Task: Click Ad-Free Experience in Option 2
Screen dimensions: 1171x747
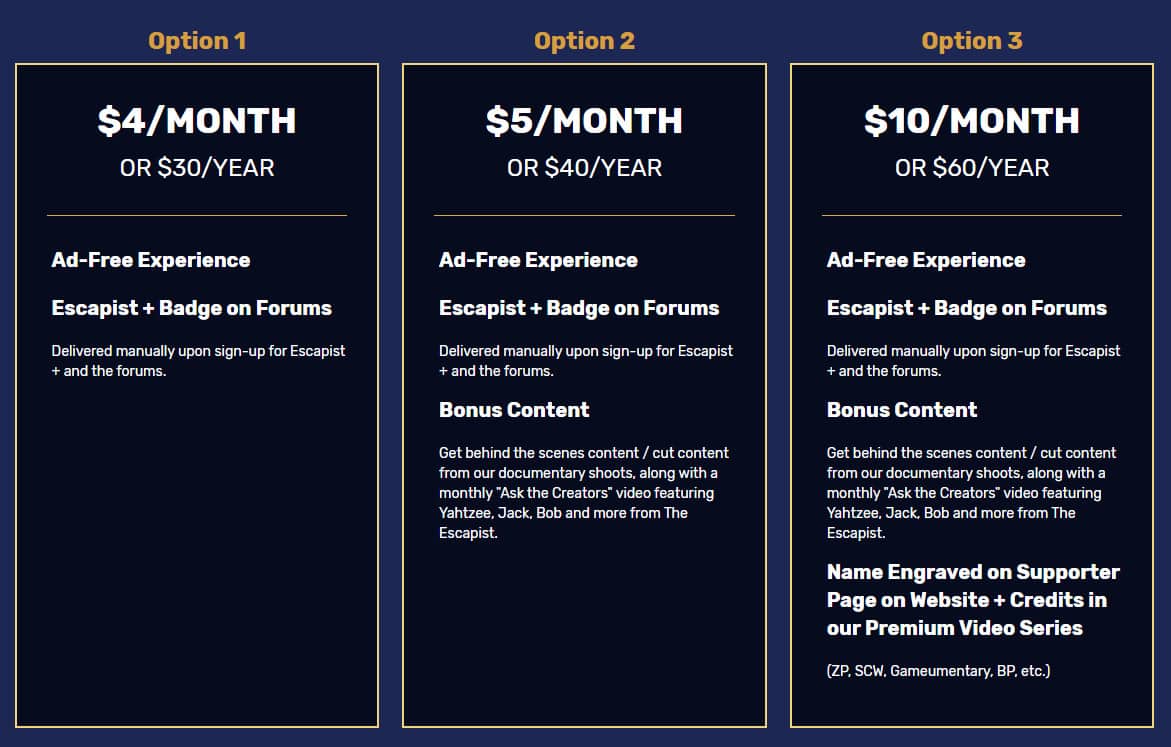Action: click(x=538, y=260)
